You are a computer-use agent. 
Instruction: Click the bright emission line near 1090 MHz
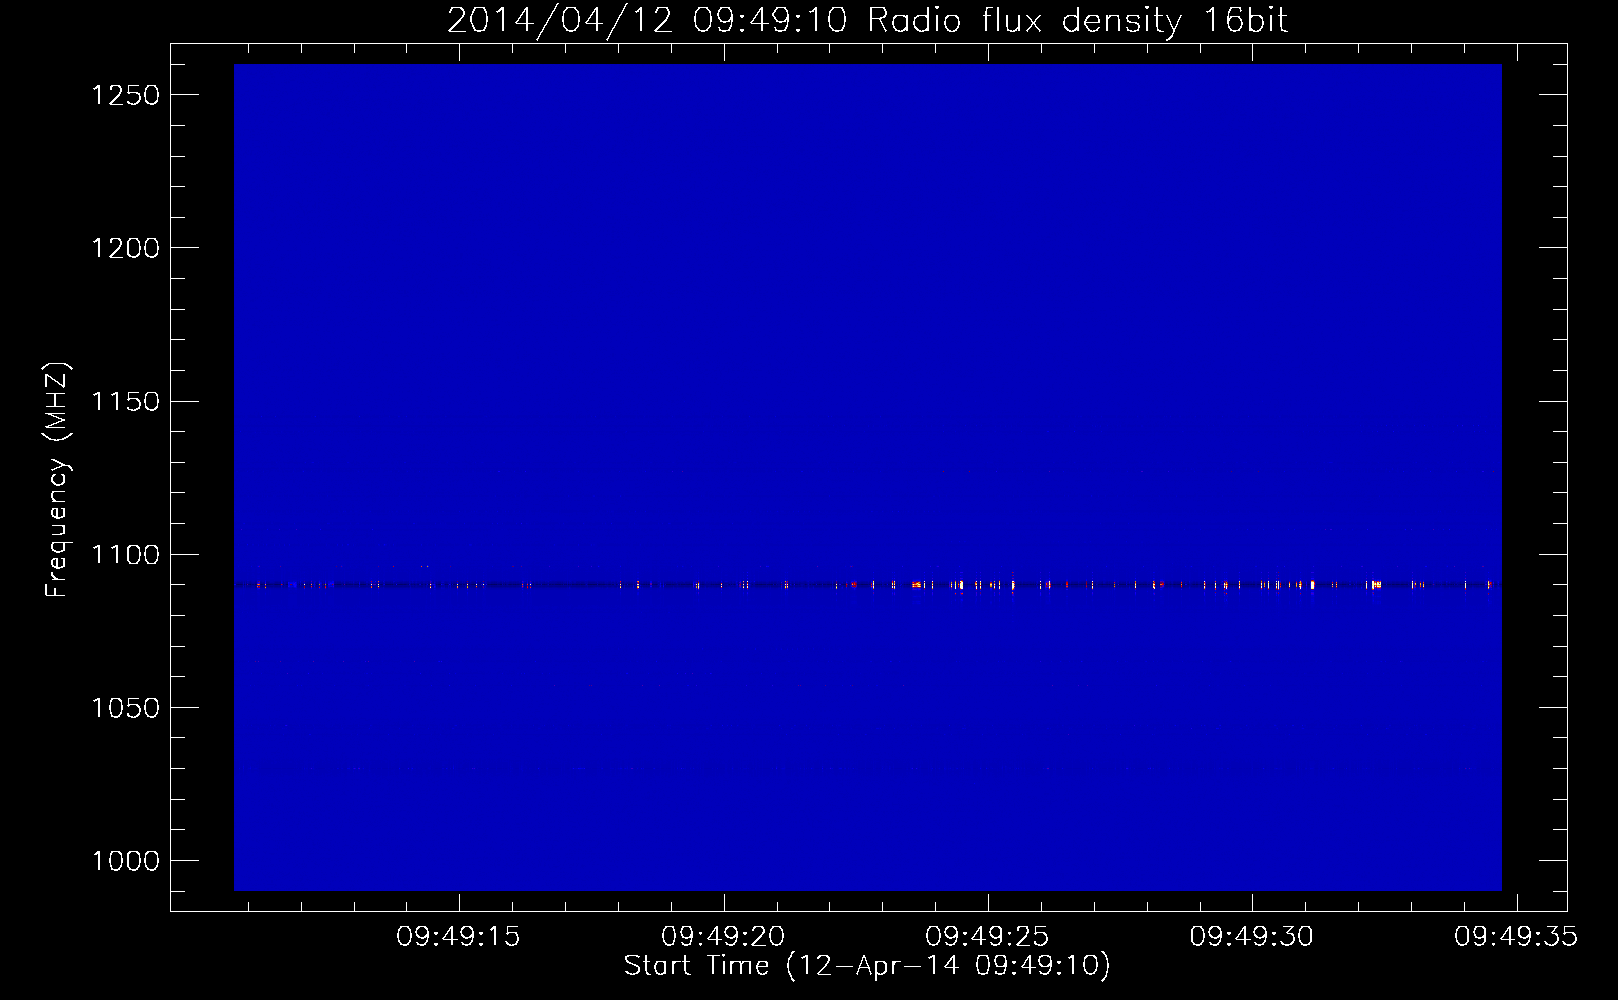pos(867,585)
